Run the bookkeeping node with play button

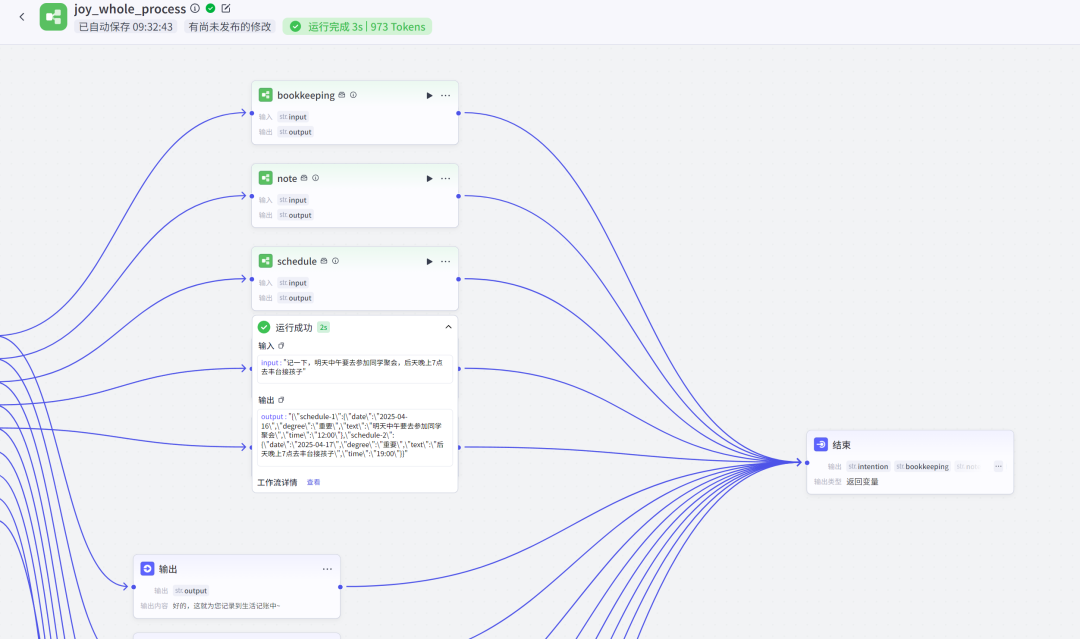tap(429, 95)
